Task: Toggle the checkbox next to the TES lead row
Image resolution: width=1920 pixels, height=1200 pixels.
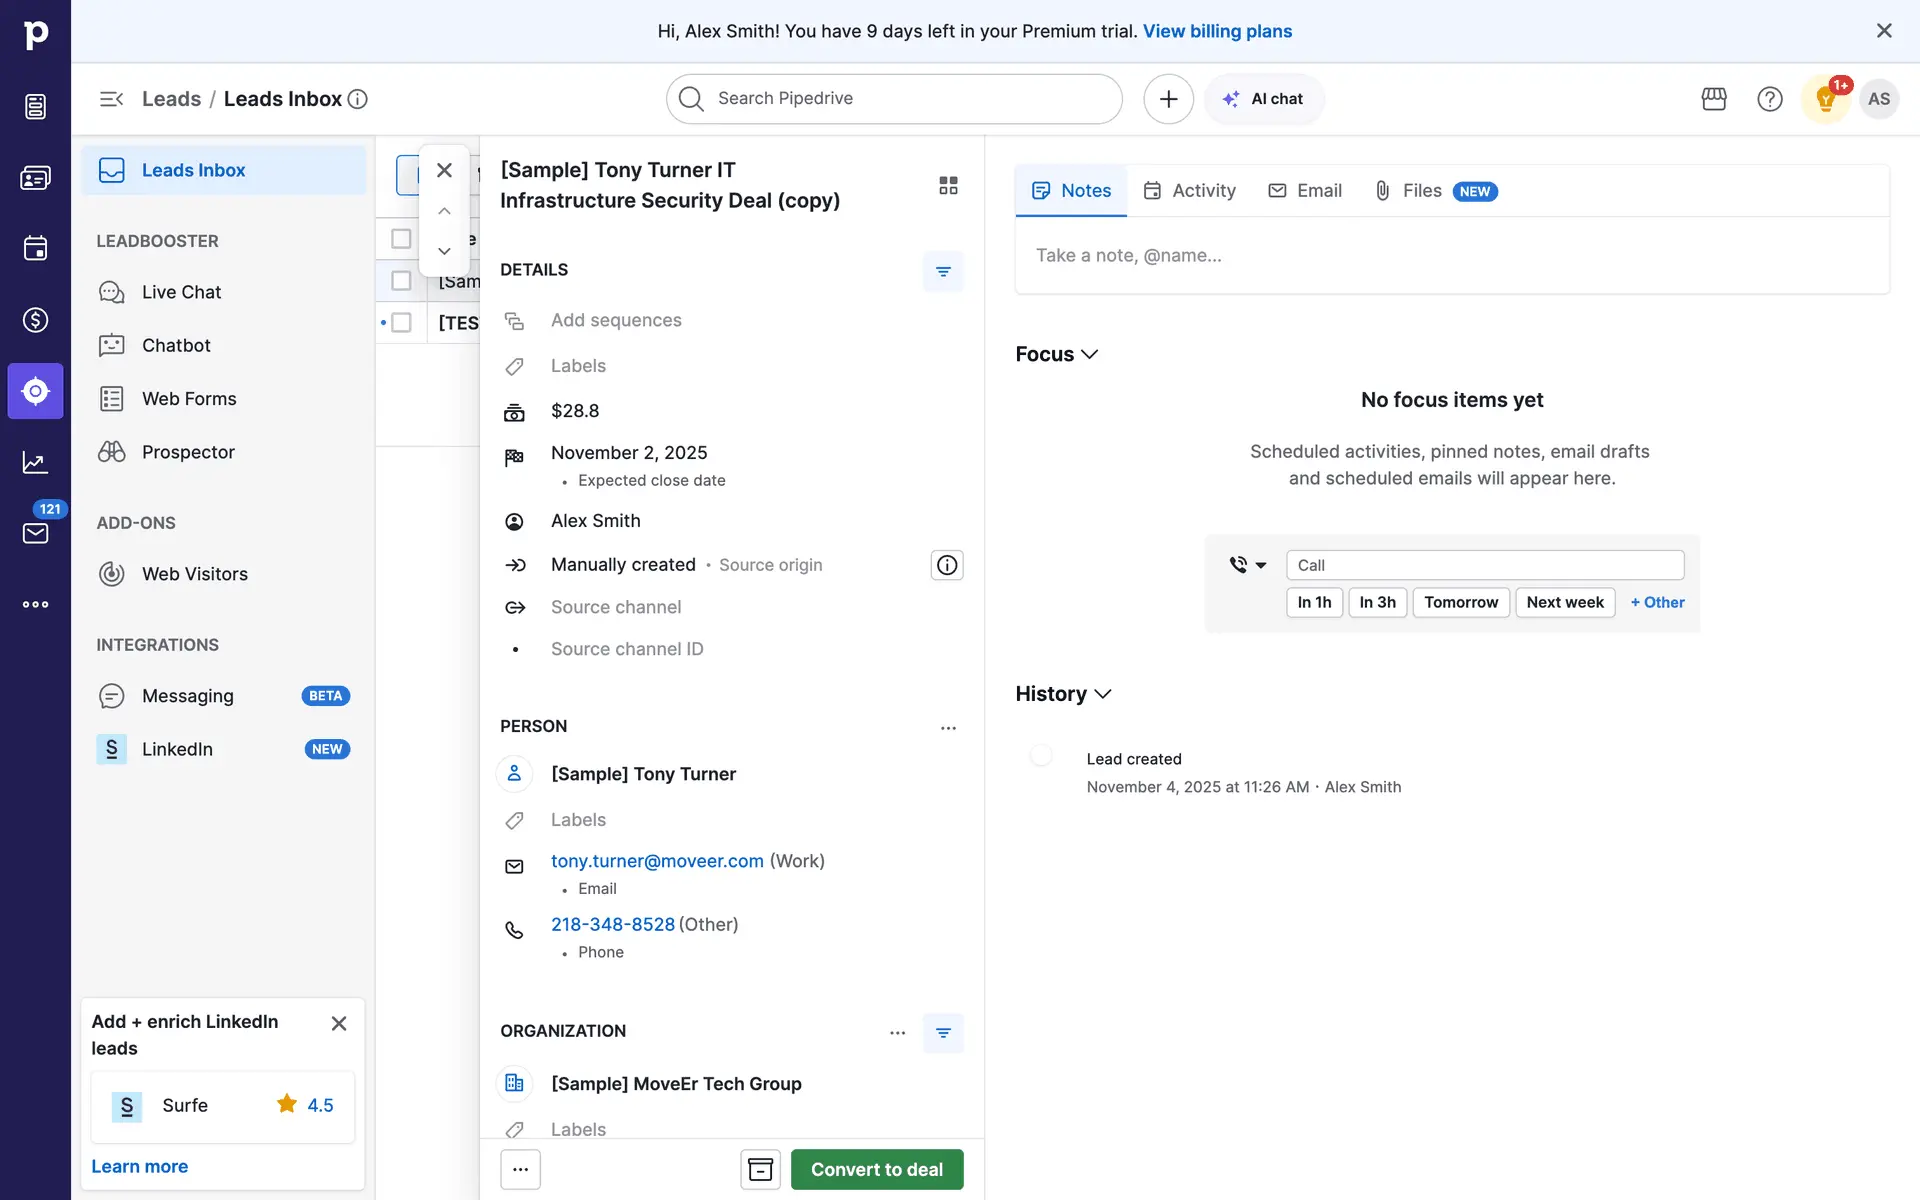Action: pyautogui.click(x=401, y=322)
